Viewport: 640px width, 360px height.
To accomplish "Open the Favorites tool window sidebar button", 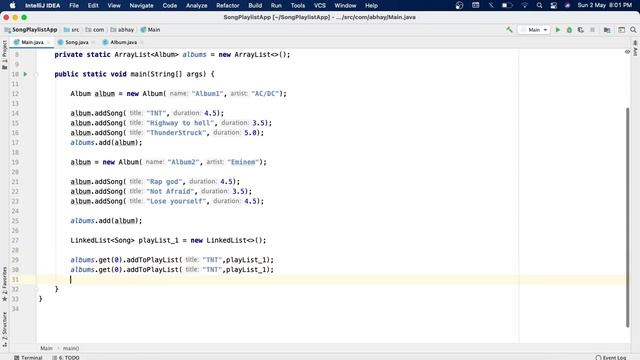I will click(x=4, y=284).
